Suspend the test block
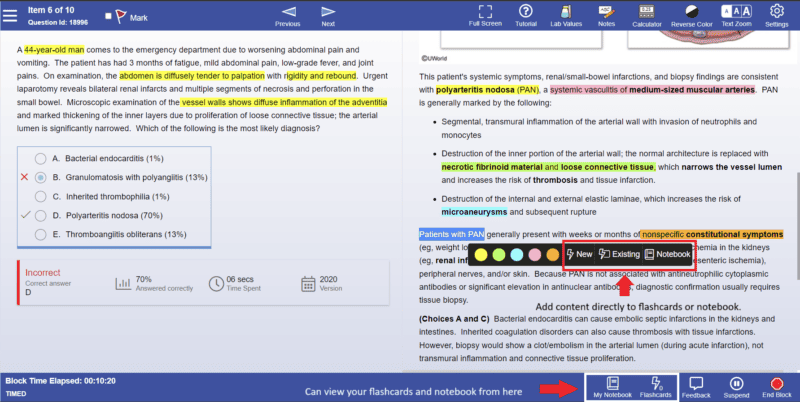Viewport: 800px width, 402px height. click(736, 388)
